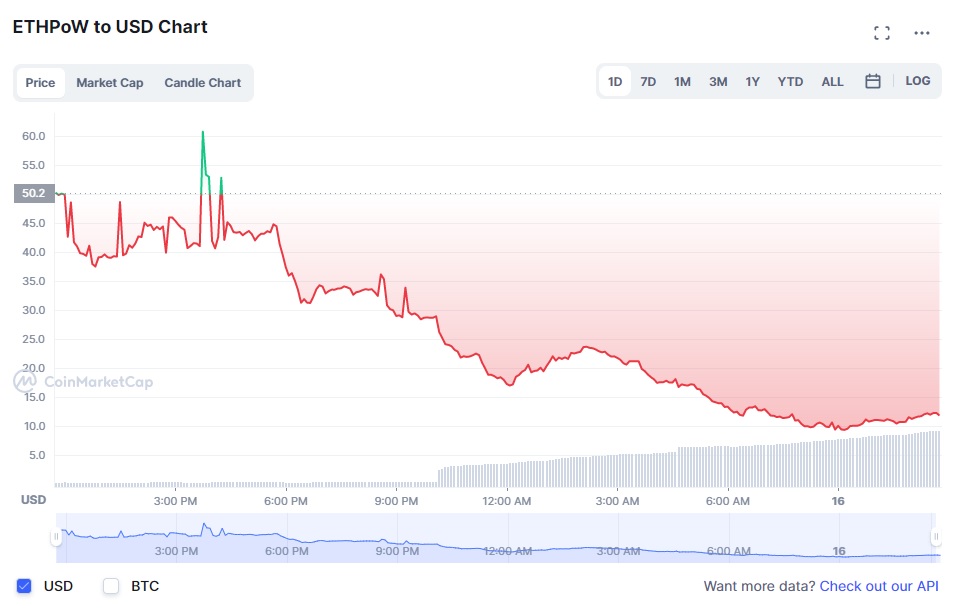
Task: Choose the 1M time range
Action: click(x=682, y=82)
